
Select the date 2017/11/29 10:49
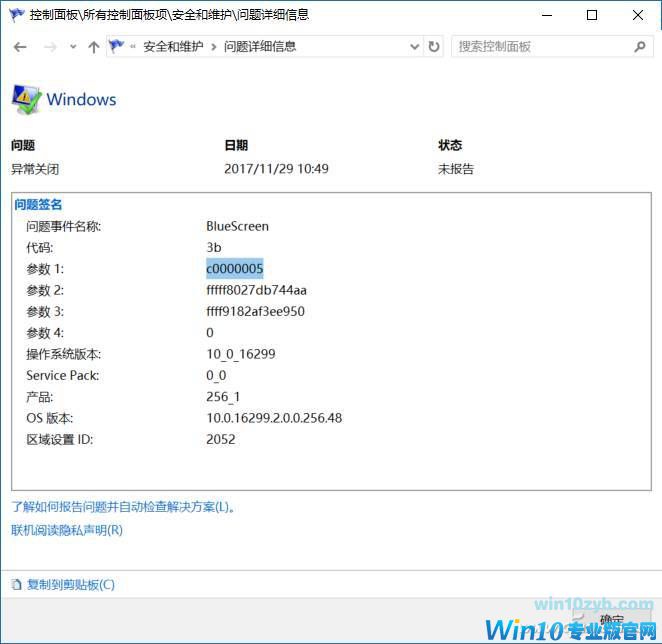point(276,169)
